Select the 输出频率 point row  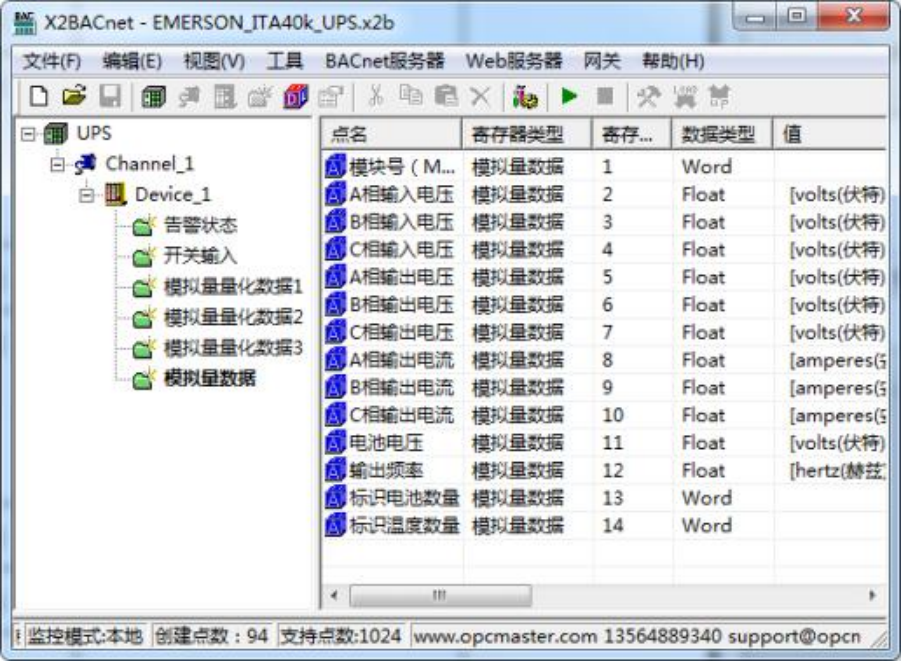click(x=604, y=470)
